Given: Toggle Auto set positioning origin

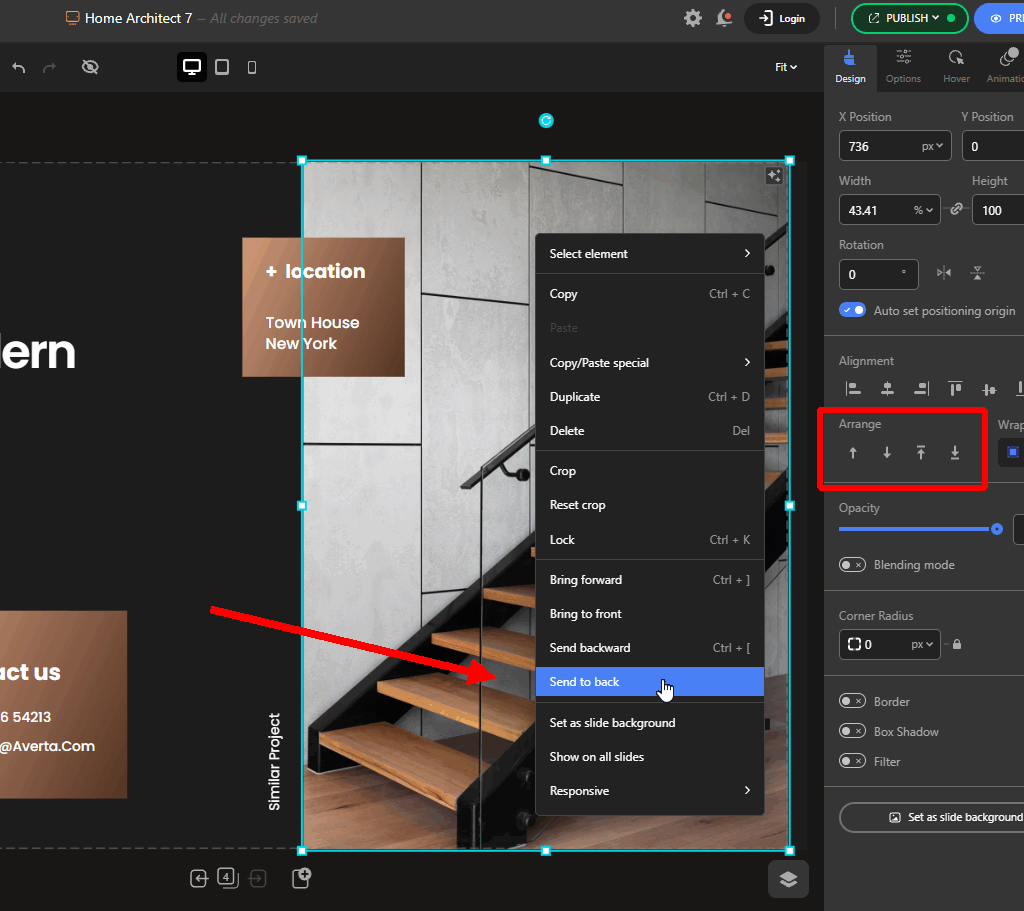Looking at the screenshot, I should pos(852,310).
